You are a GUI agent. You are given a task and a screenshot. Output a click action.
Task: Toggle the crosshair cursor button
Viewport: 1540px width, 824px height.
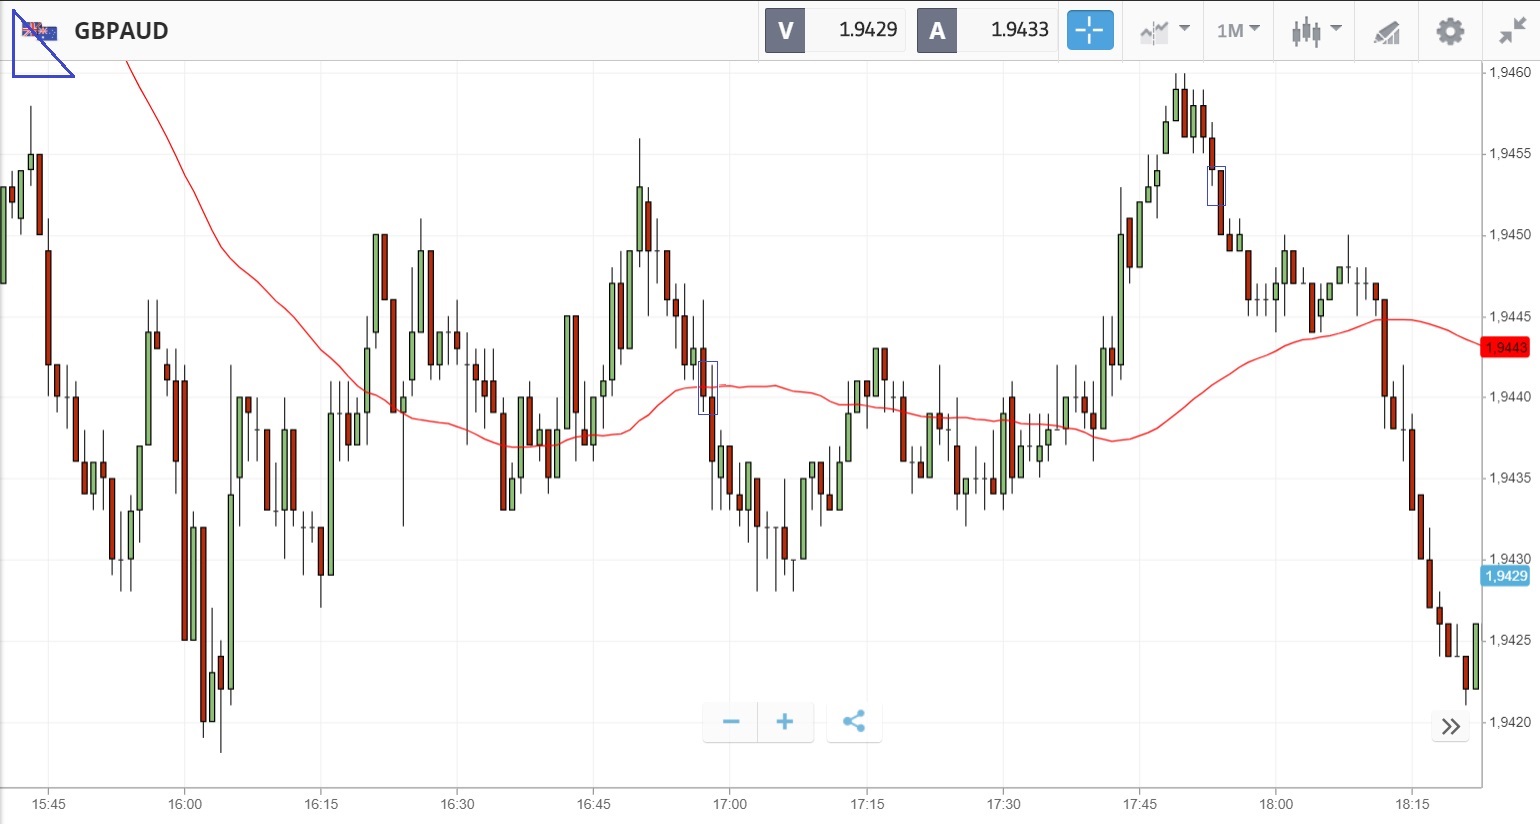click(1089, 30)
